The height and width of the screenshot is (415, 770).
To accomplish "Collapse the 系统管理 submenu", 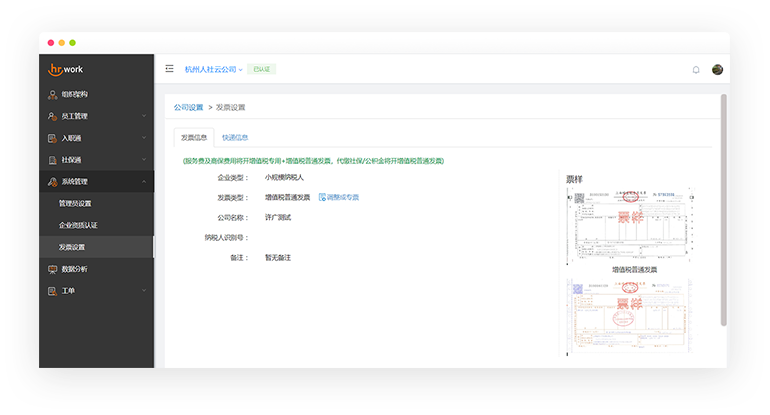I will pyautogui.click(x=144, y=182).
